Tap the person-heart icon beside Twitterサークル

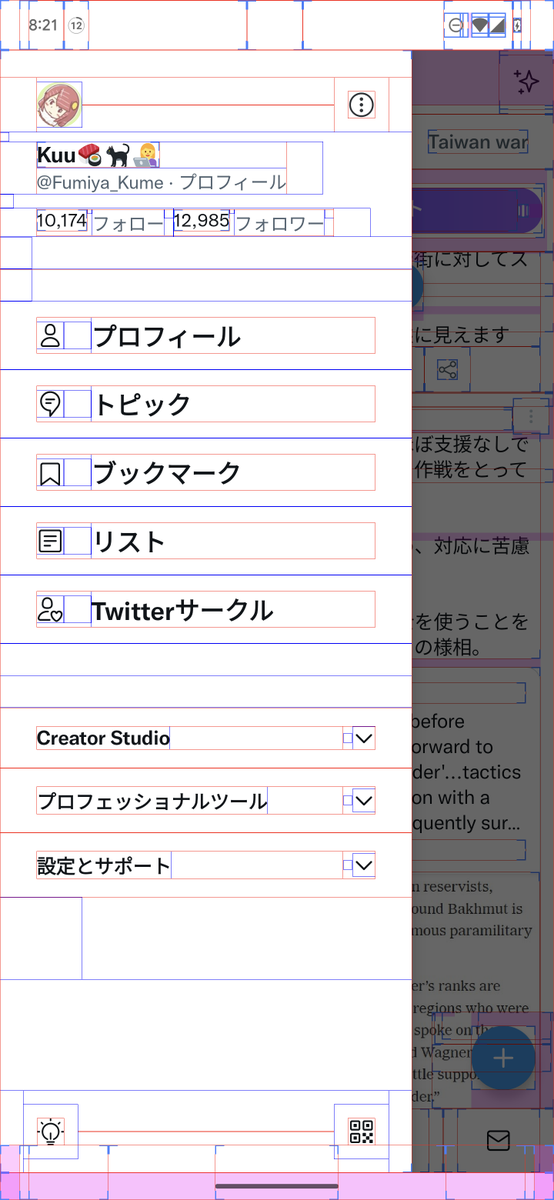coord(50,610)
